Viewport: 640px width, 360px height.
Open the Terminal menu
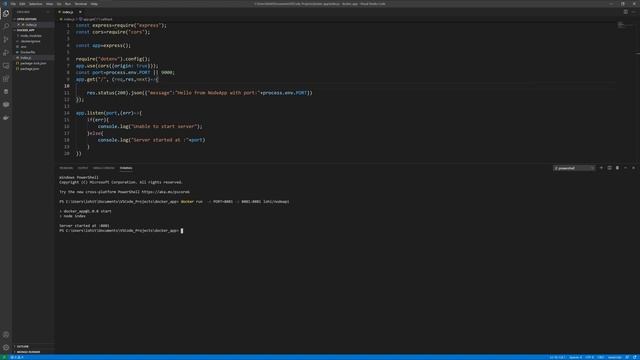(81, 4)
